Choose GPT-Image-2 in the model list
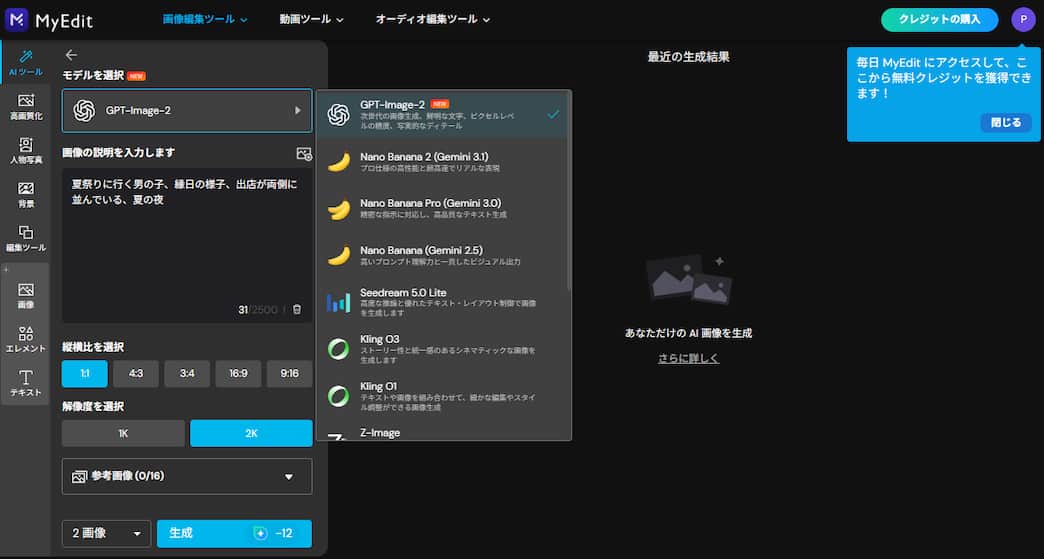 [442, 114]
